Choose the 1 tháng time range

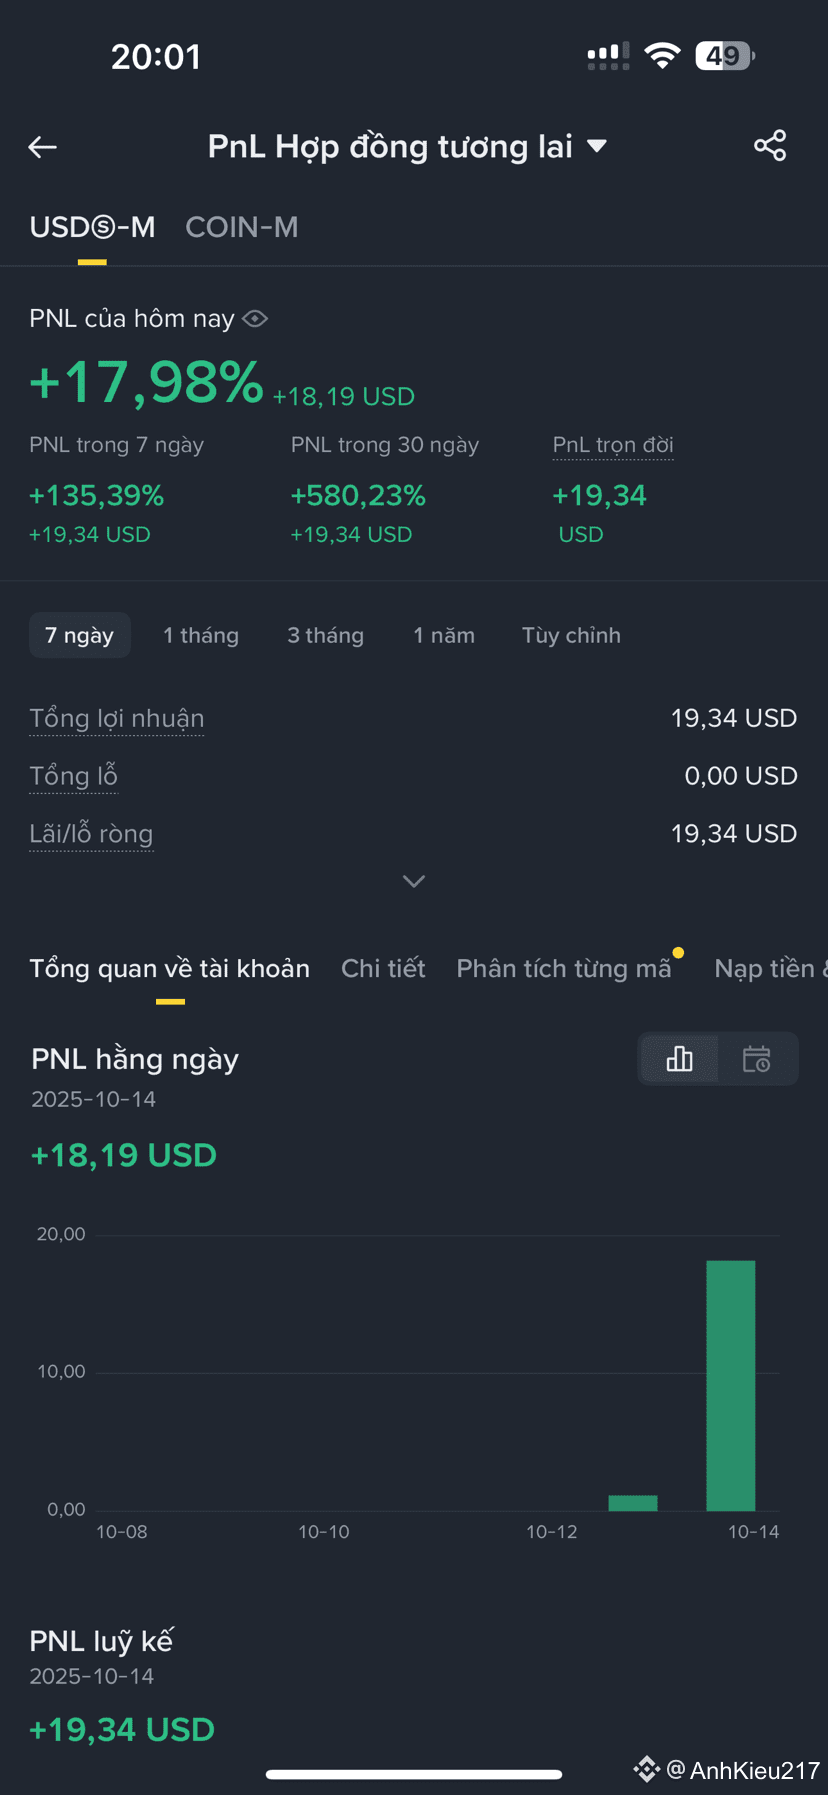click(201, 635)
